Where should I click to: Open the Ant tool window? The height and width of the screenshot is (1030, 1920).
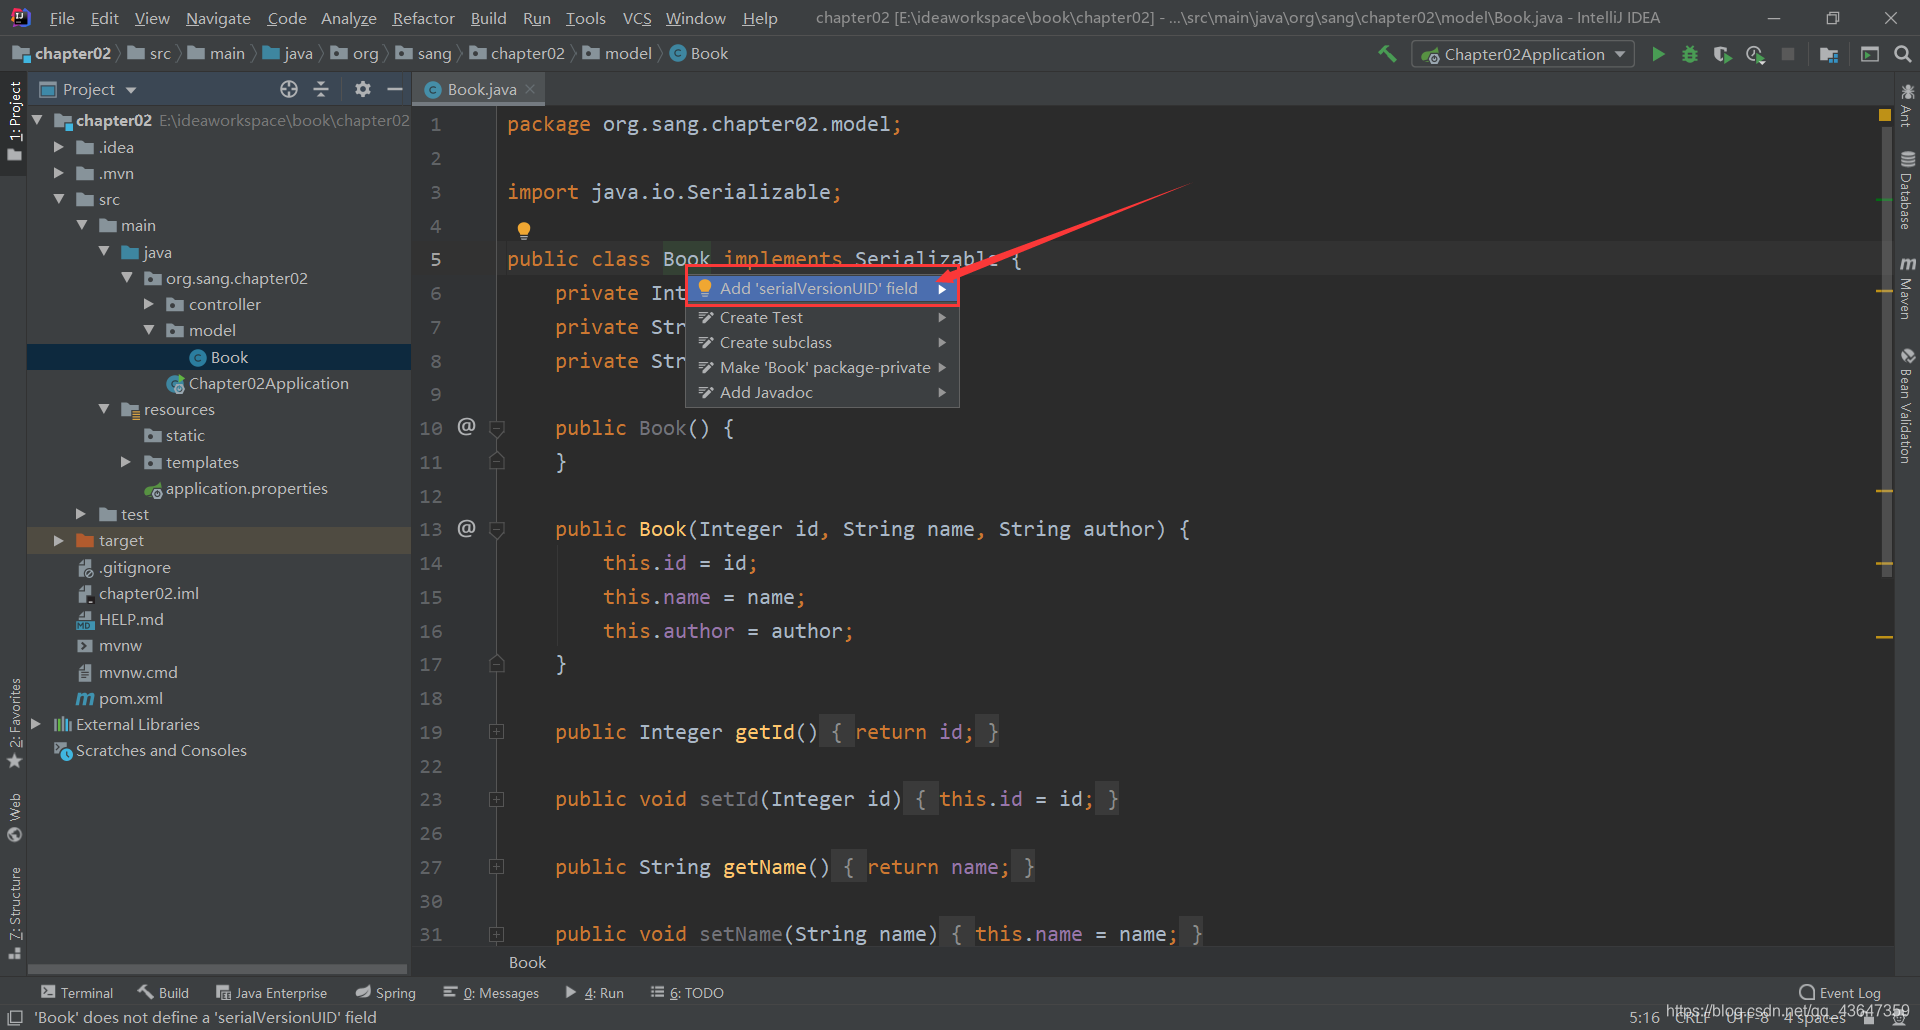pyautogui.click(x=1907, y=106)
